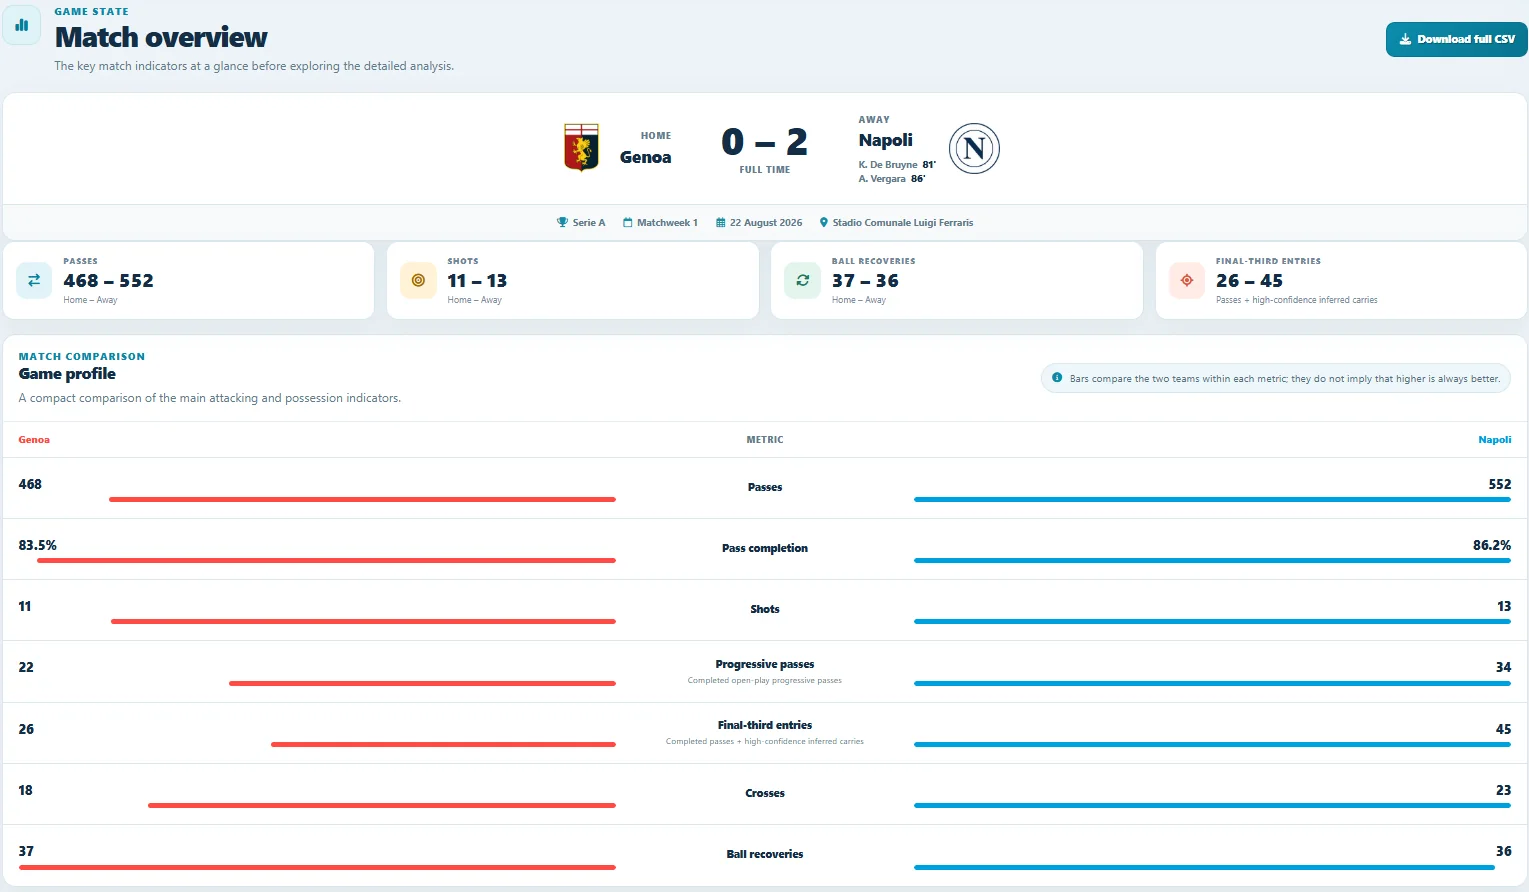Click Genoa's red Passes bar
This screenshot has height=892, width=1529.
[x=362, y=499]
